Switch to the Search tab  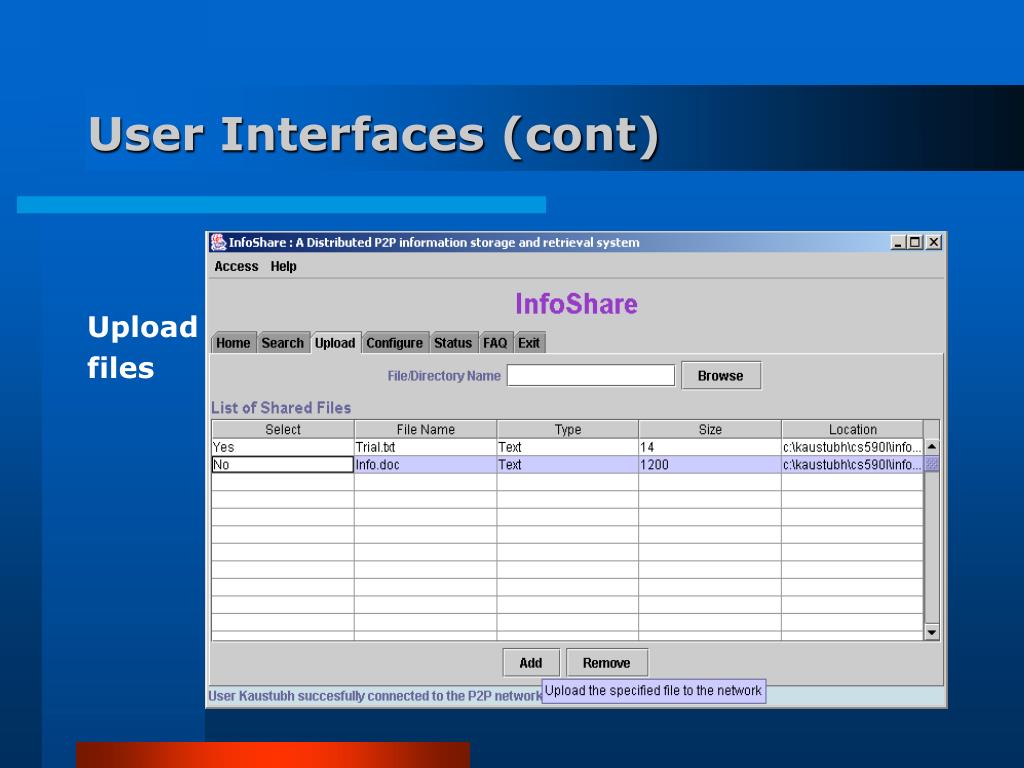tap(282, 343)
